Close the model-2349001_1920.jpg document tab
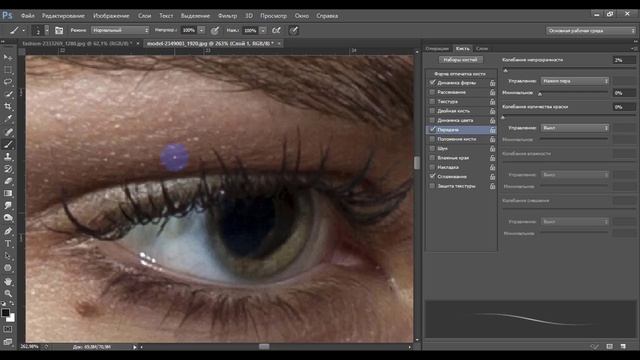Image resolution: width=640 pixels, height=360 pixels. pos(279,43)
